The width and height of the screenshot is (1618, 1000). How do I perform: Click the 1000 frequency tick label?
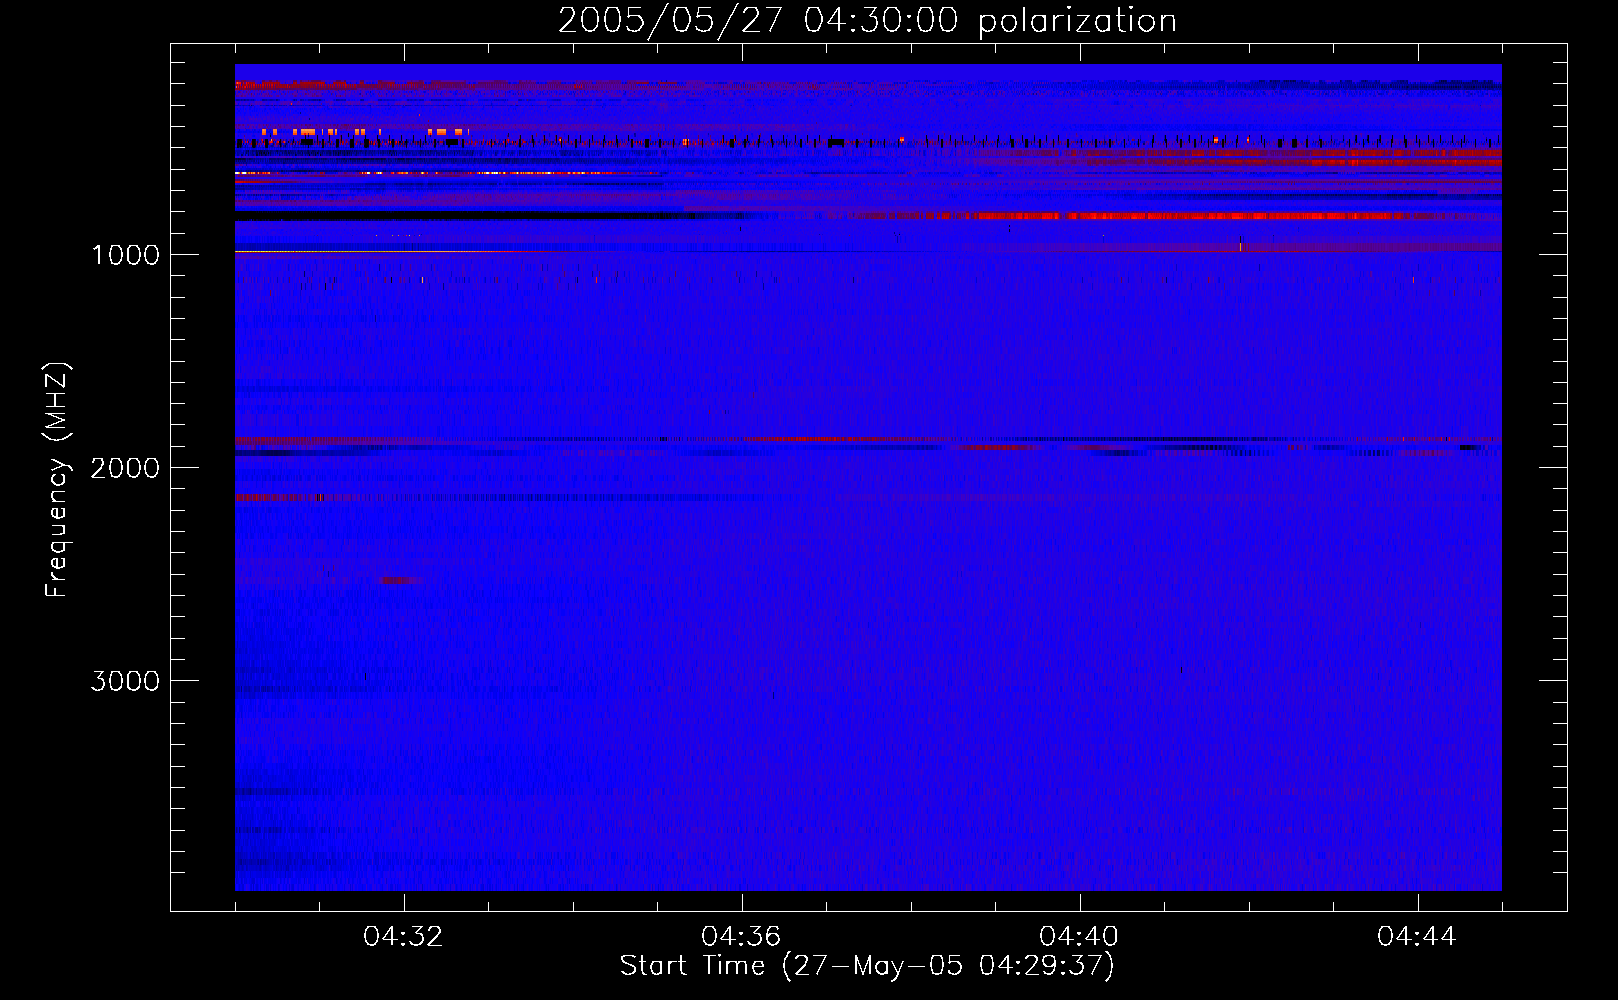(125, 255)
